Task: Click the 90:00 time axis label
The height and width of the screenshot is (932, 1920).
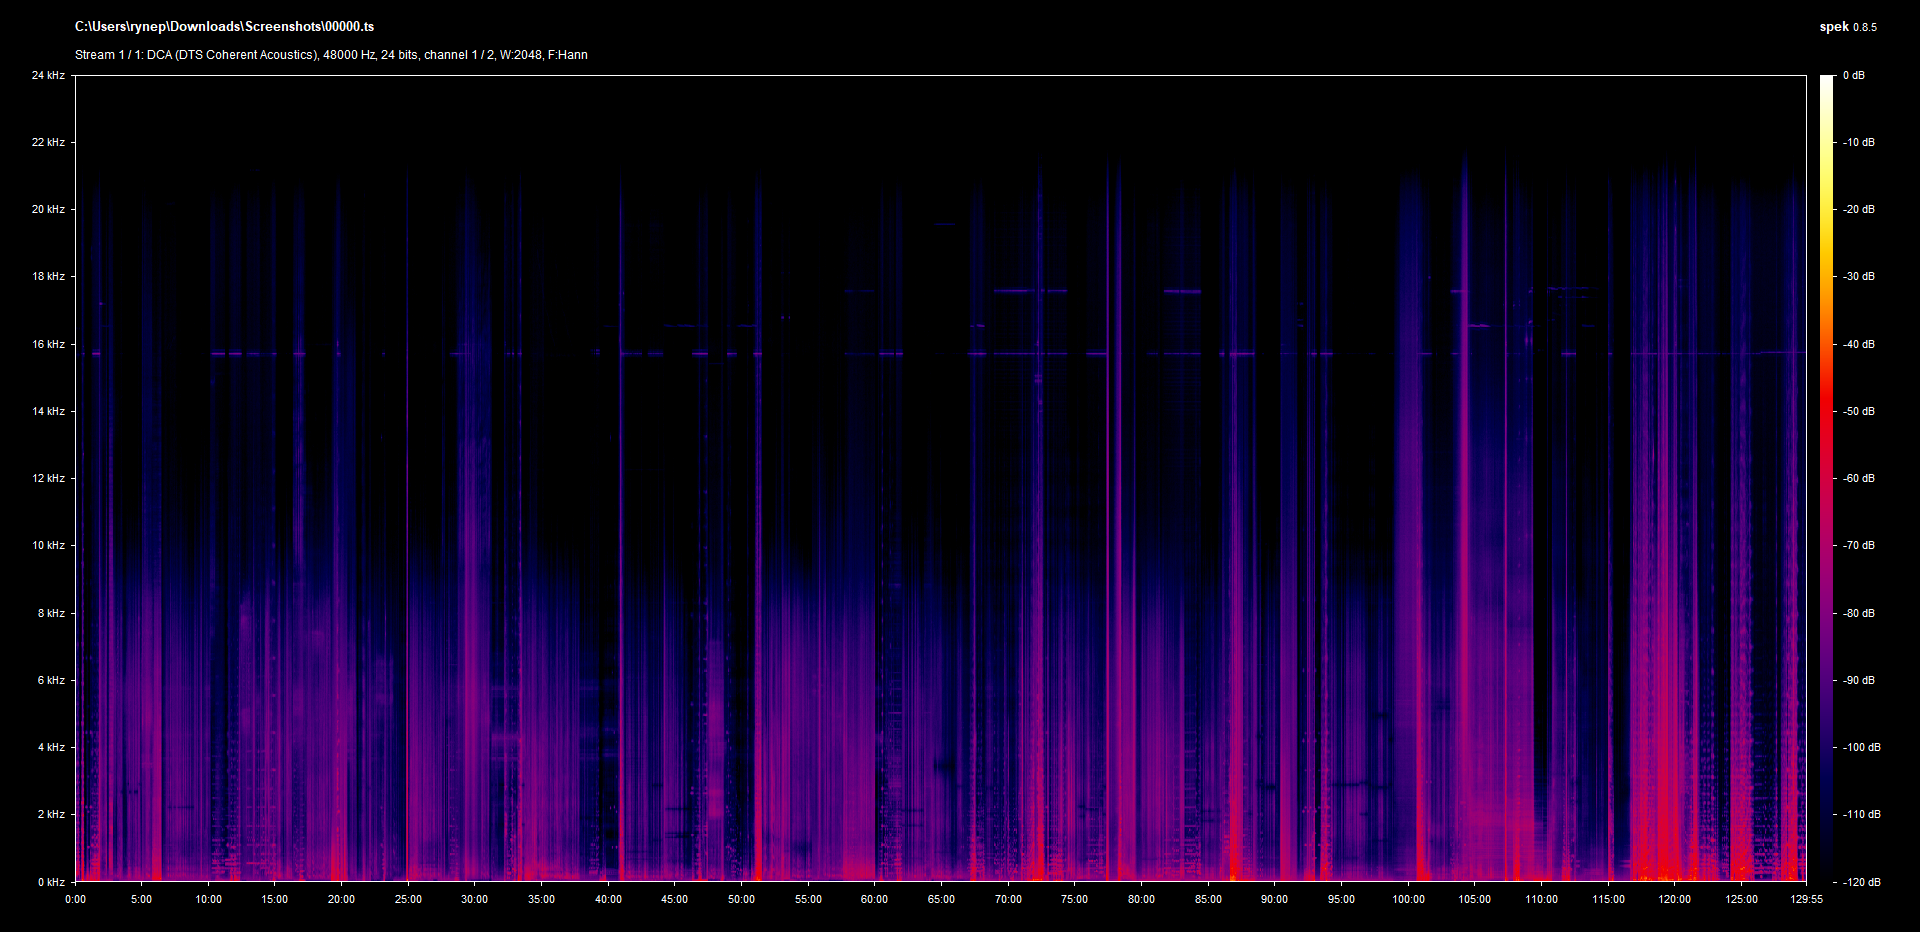Action: pos(1274,899)
